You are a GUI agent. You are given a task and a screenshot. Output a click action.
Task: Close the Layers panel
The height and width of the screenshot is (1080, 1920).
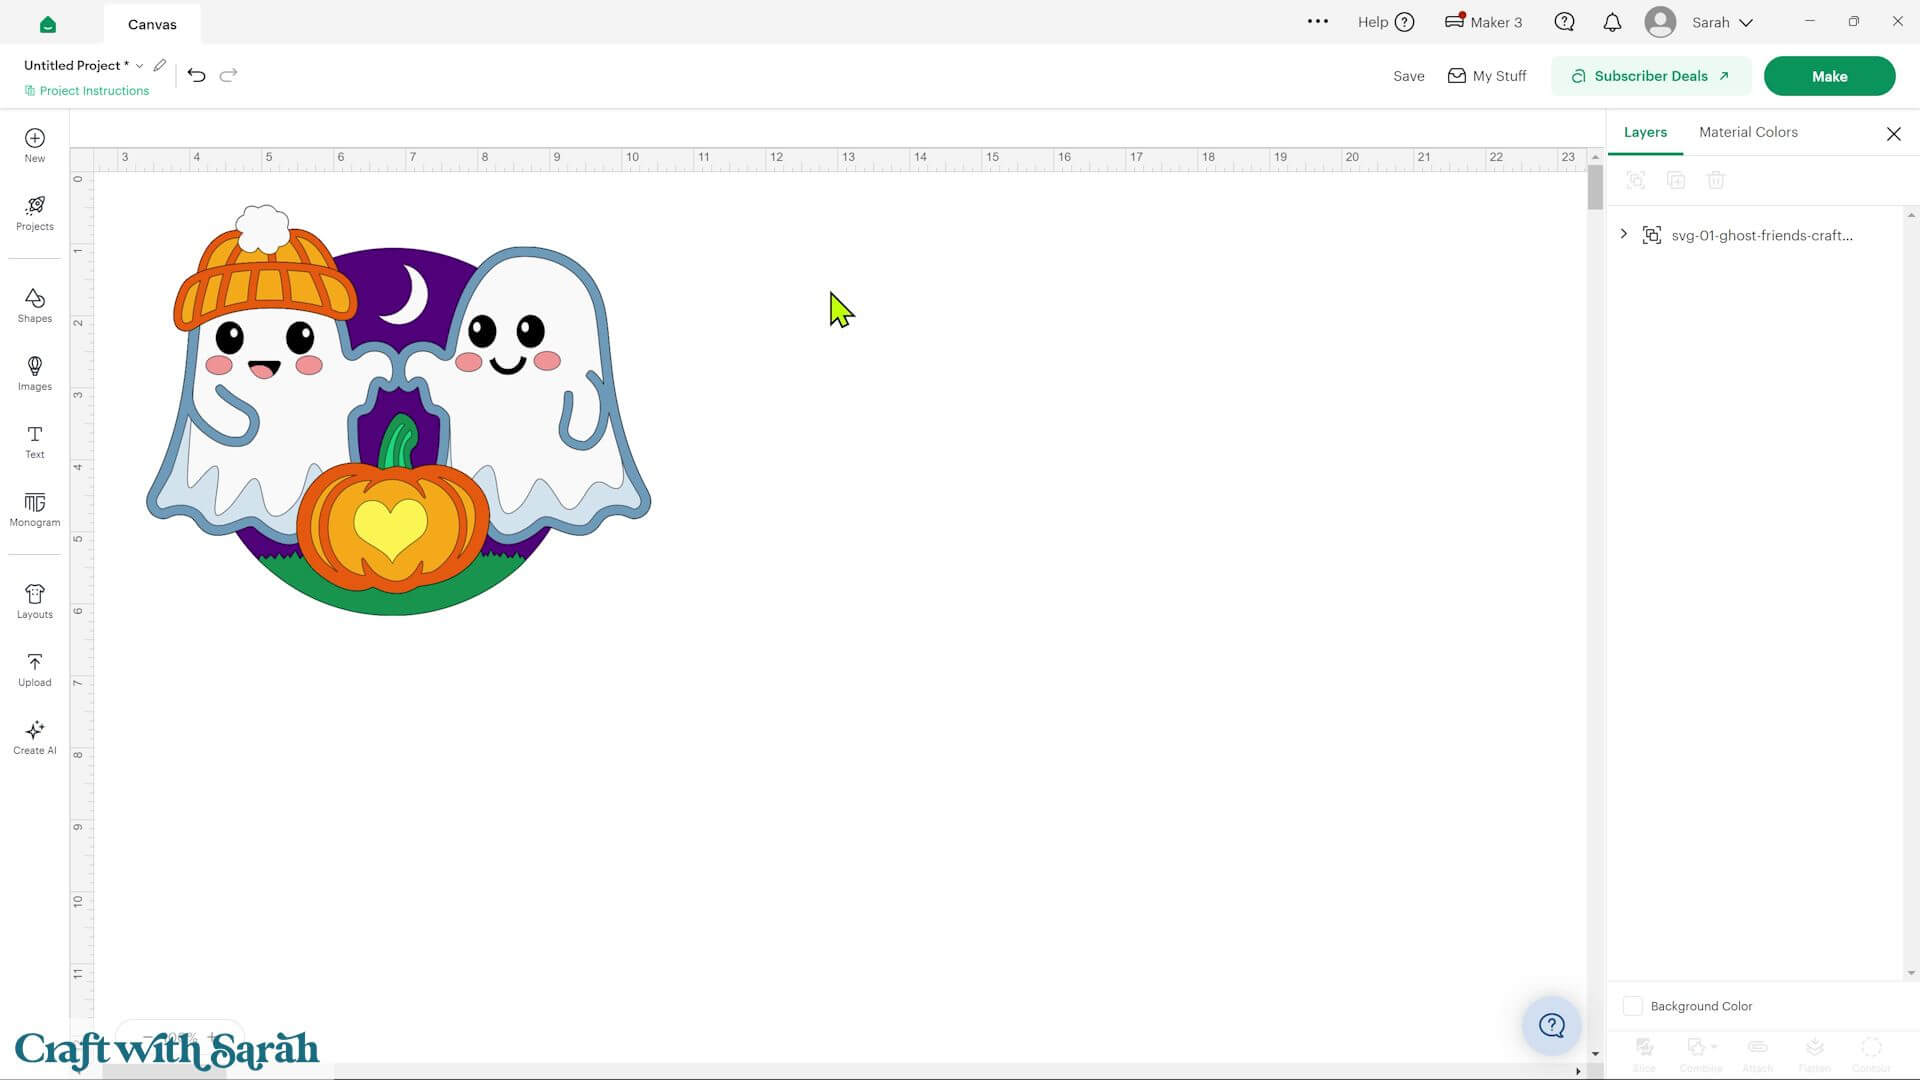pos(1893,134)
